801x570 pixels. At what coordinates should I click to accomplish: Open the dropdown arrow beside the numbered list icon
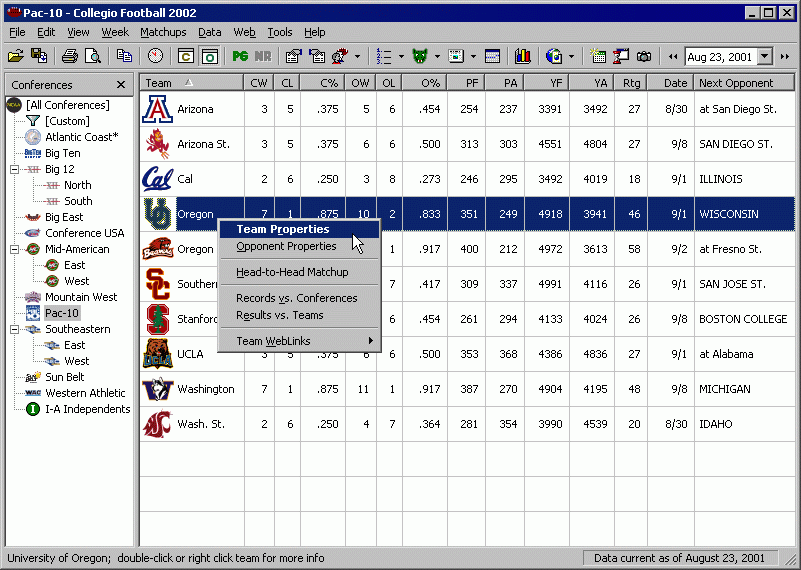(401, 56)
